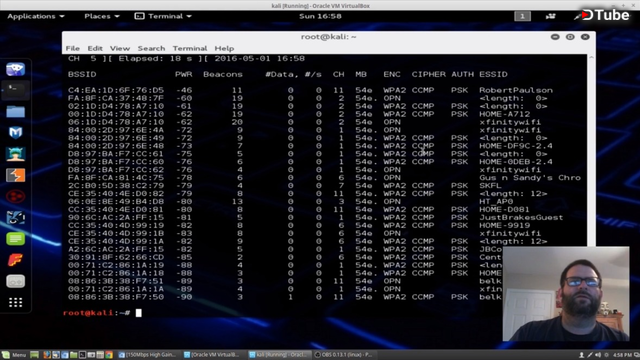Click the show desktop icon beside Menu
640x360 pixels.
(34, 355)
